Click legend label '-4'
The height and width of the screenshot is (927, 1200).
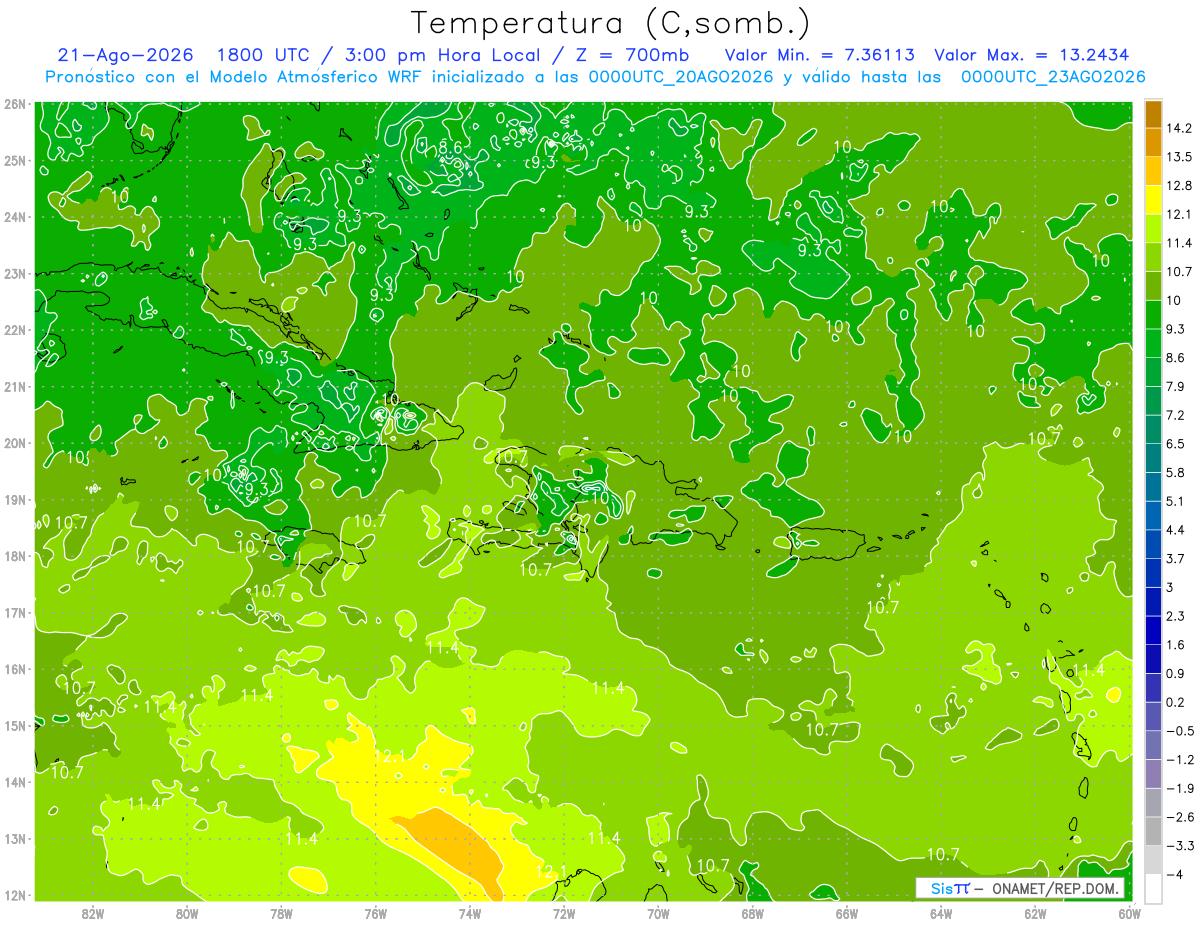(x=1174, y=875)
